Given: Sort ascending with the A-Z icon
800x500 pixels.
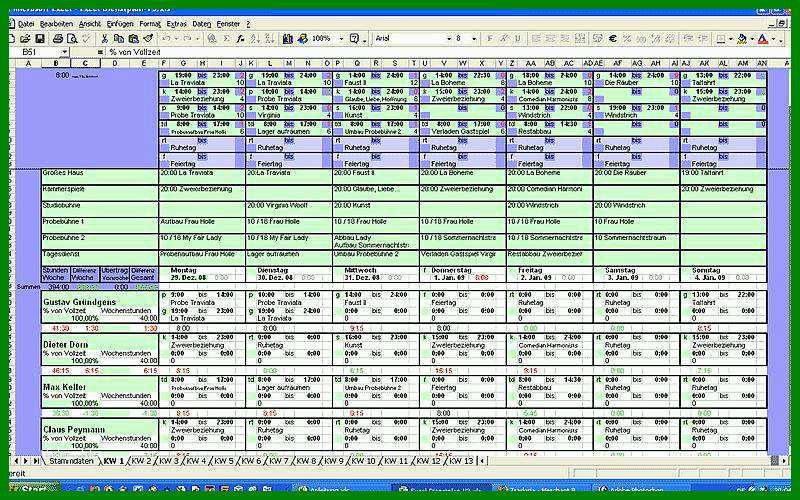Looking at the screenshot, I should point(255,39).
